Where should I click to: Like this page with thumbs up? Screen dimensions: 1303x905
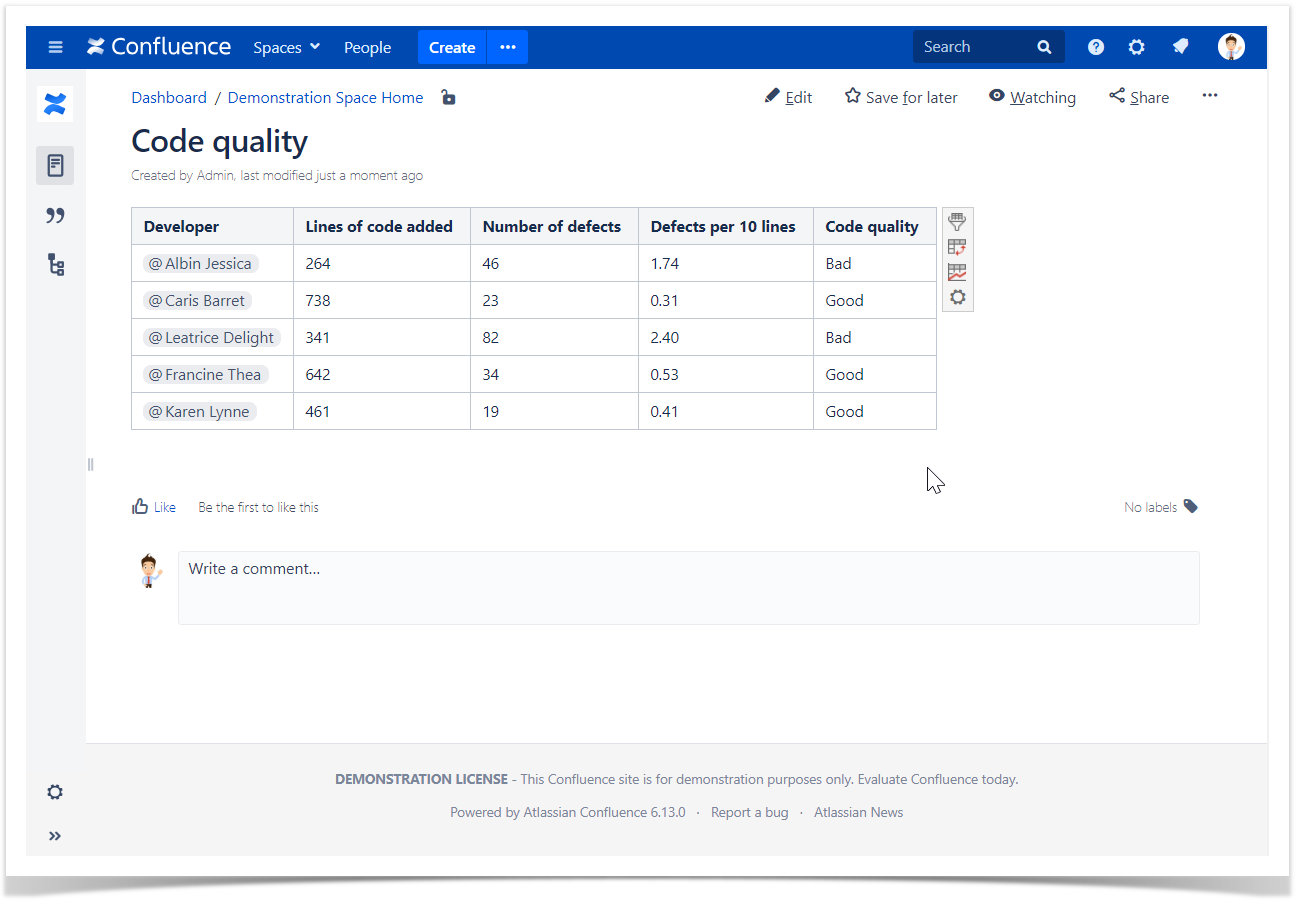pyautogui.click(x=153, y=507)
